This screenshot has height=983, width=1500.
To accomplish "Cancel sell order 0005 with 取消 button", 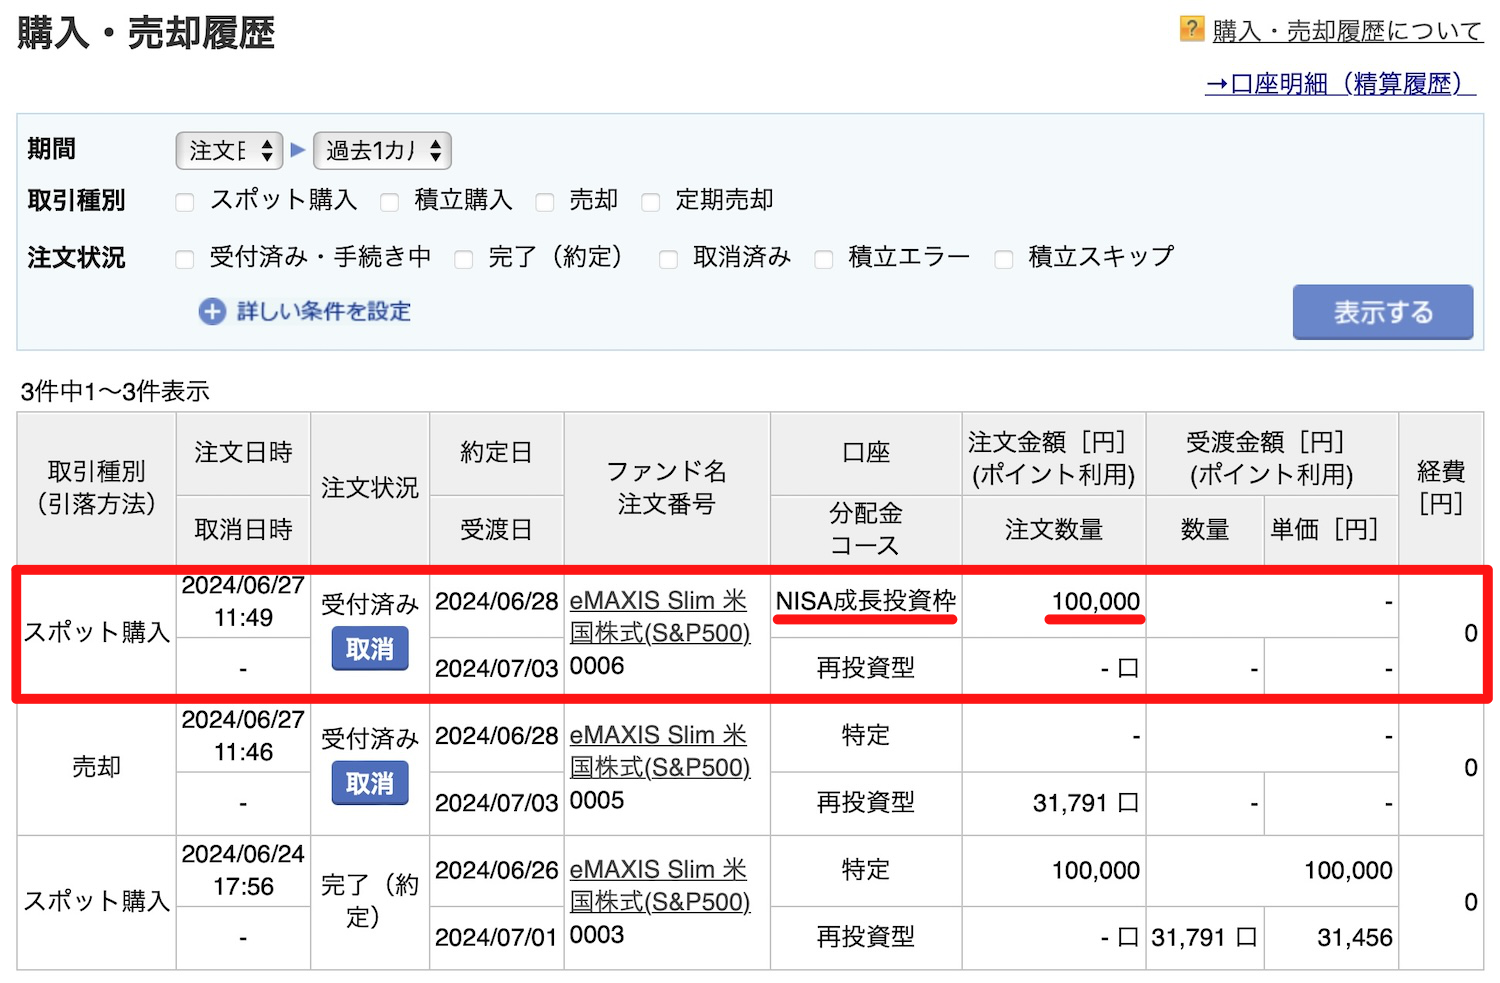I will (x=370, y=783).
